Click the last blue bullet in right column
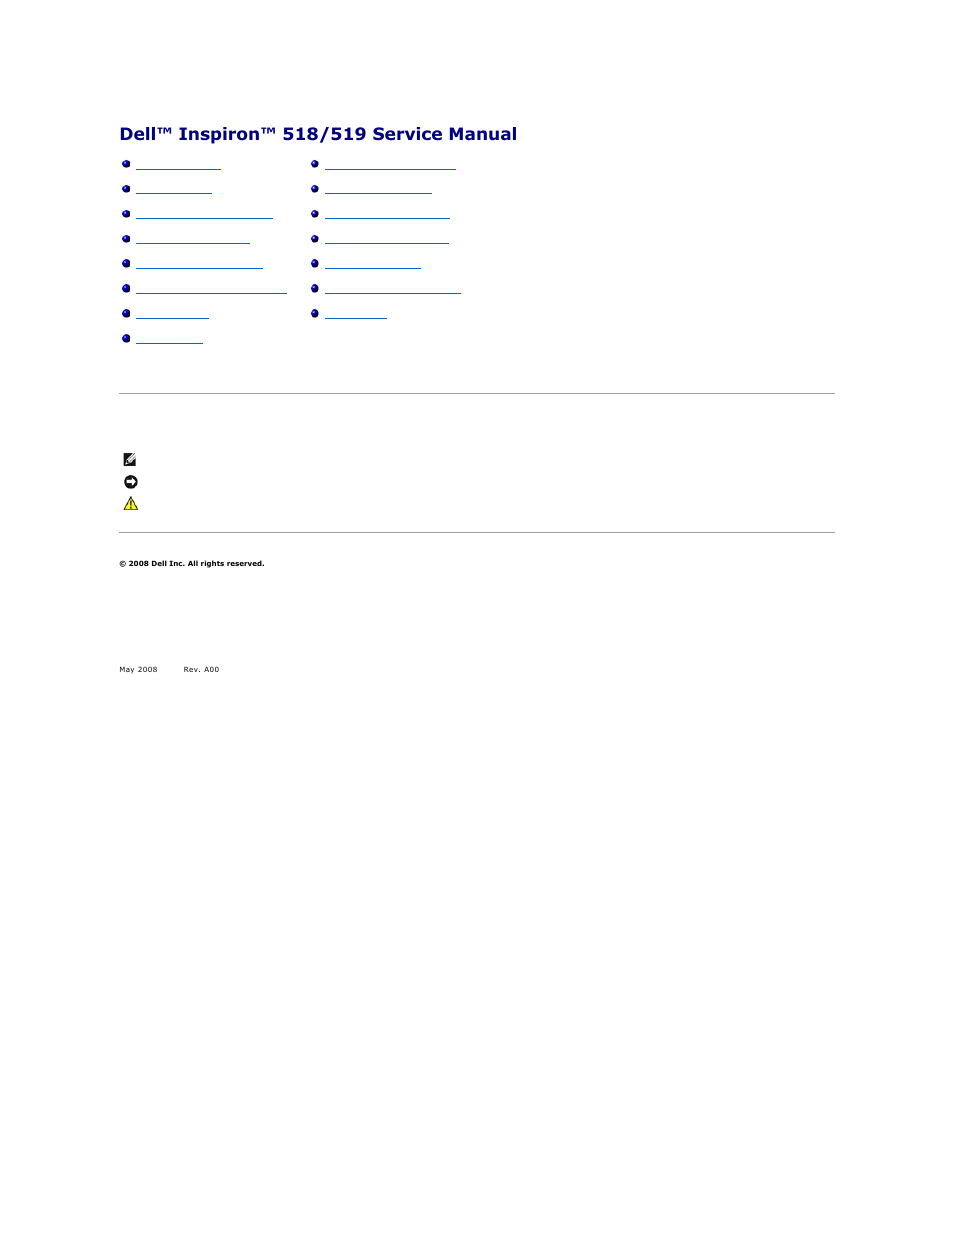Image resolution: width=954 pixels, height=1235 pixels. [315, 314]
